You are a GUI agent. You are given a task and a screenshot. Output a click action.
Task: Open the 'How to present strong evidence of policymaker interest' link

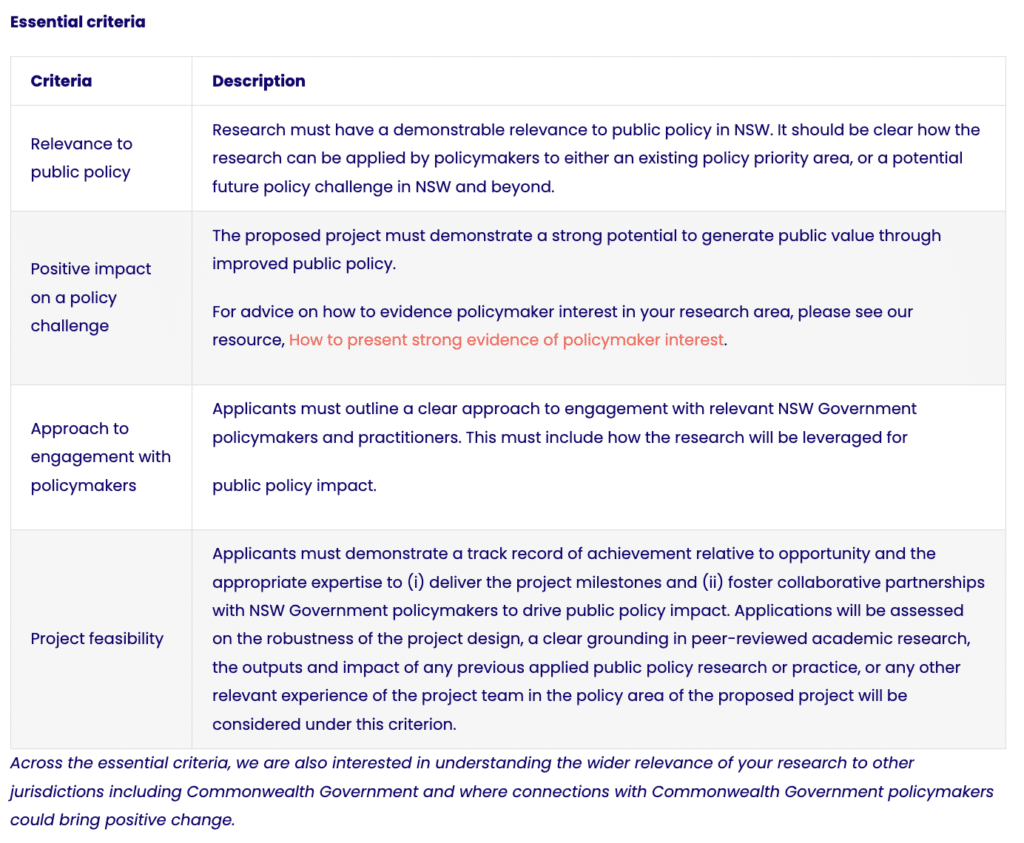[x=506, y=340]
